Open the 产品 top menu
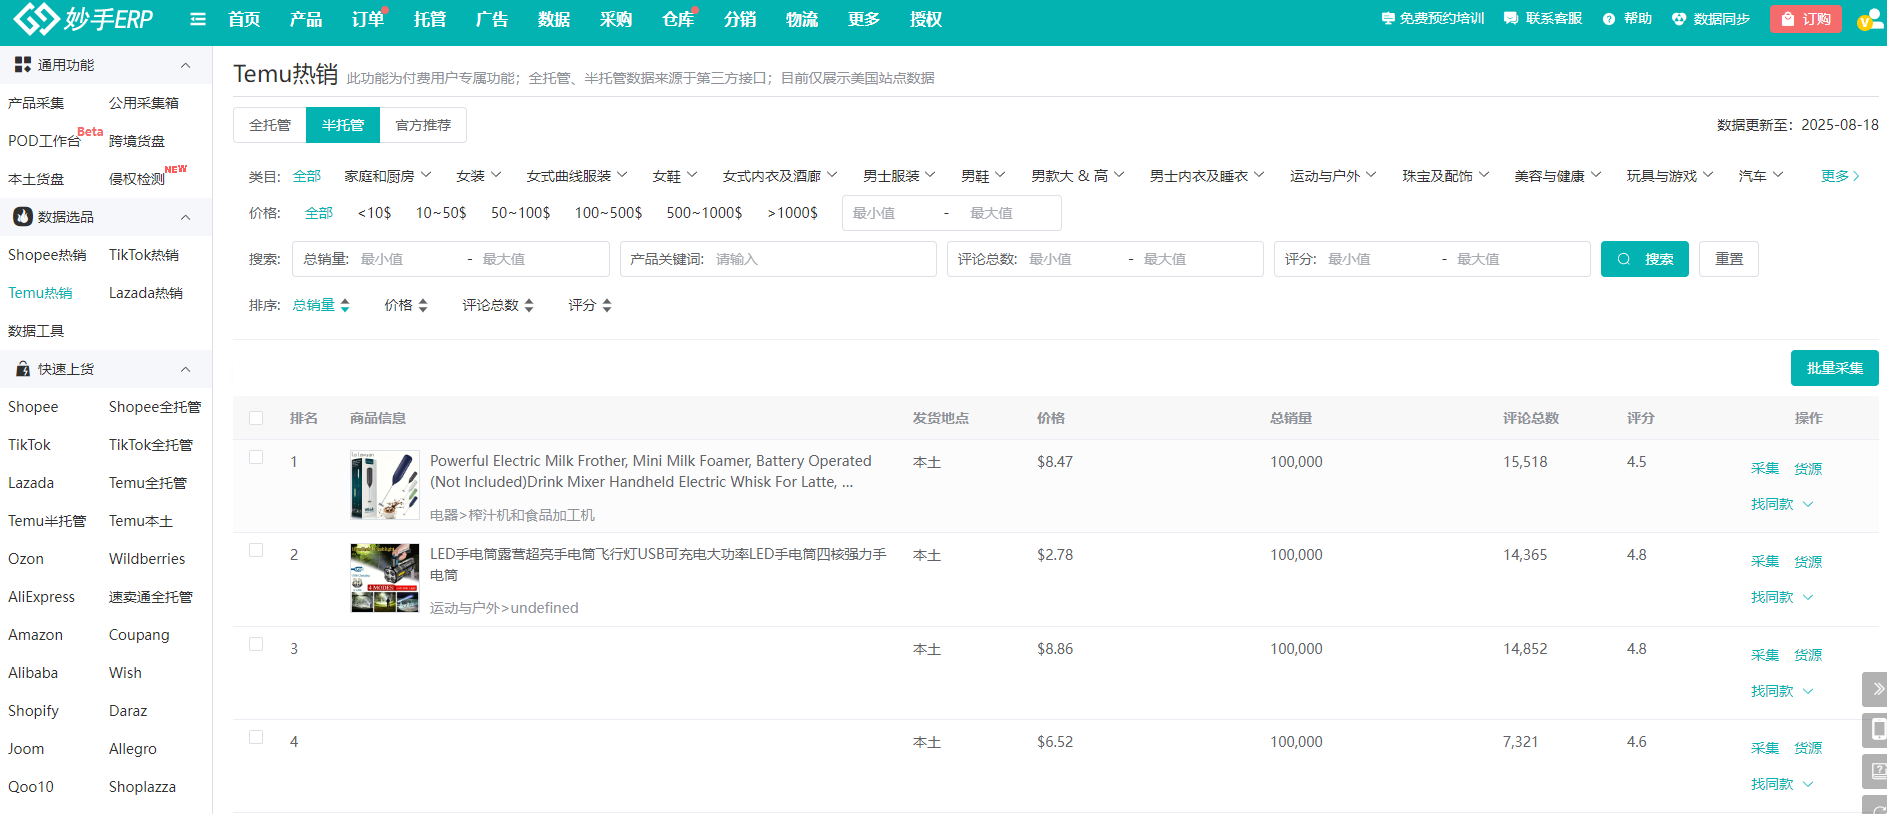Screen dimensions: 1887x814 click(306, 19)
